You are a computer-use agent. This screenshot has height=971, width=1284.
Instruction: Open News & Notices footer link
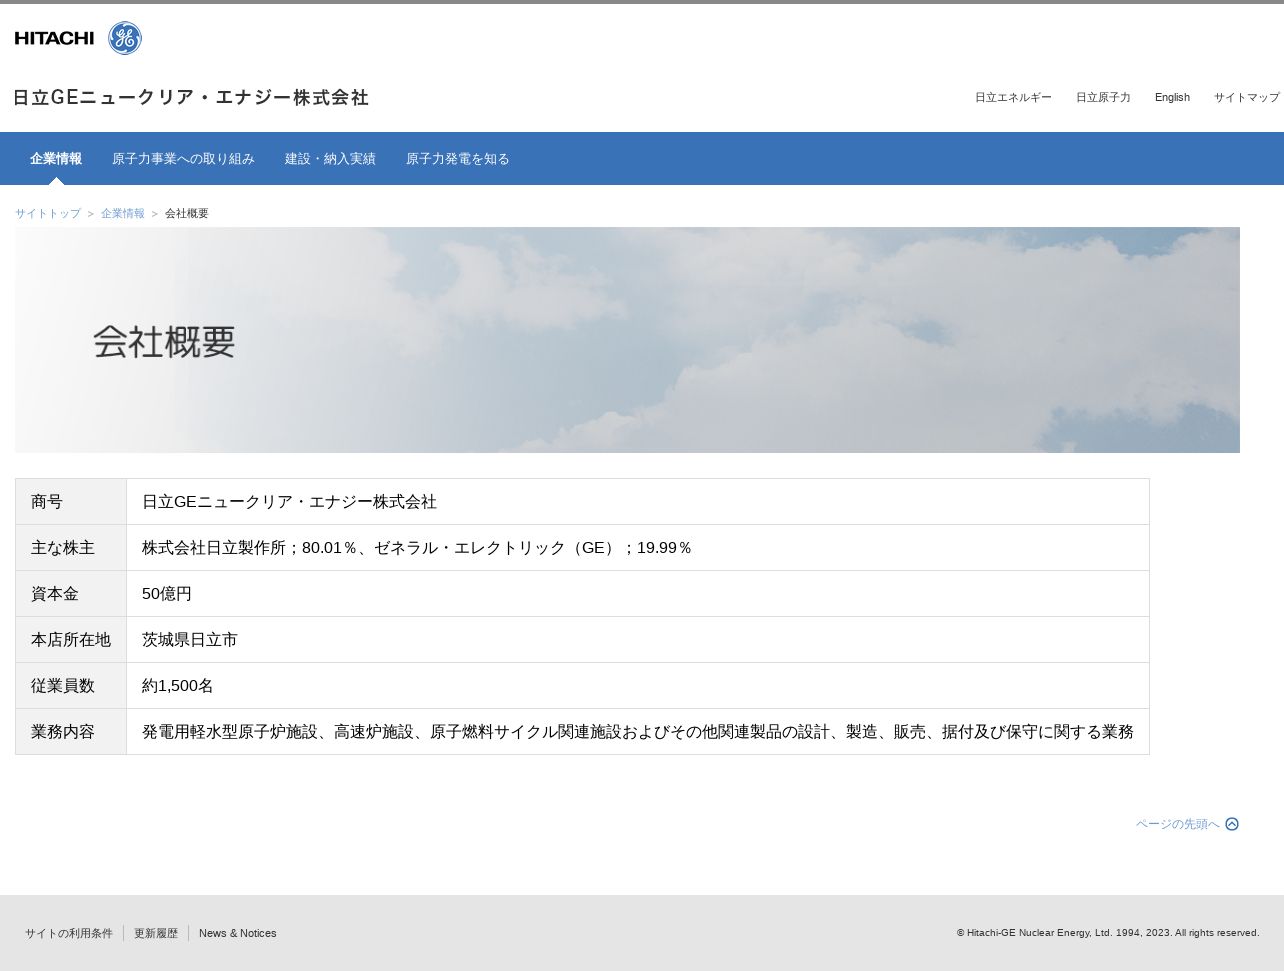pyautogui.click(x=238, y=933)
